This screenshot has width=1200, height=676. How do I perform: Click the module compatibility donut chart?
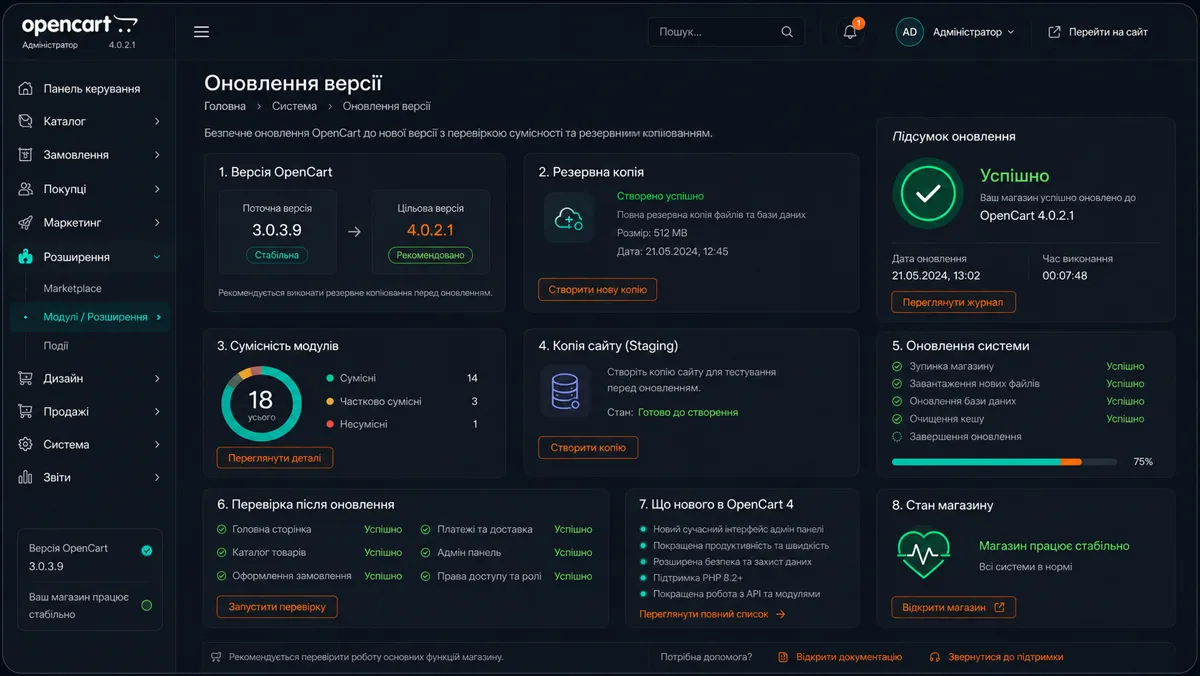[261, 404]
